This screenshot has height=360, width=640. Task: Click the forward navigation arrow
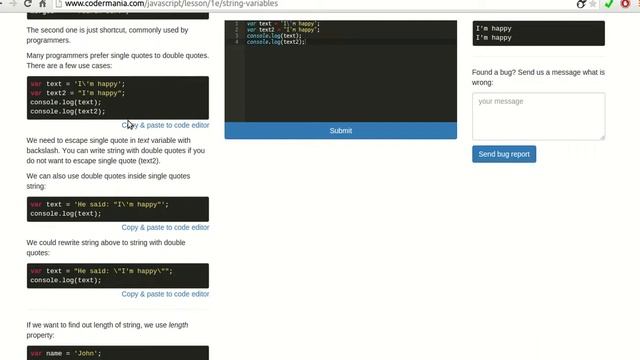tap(13, 4)
